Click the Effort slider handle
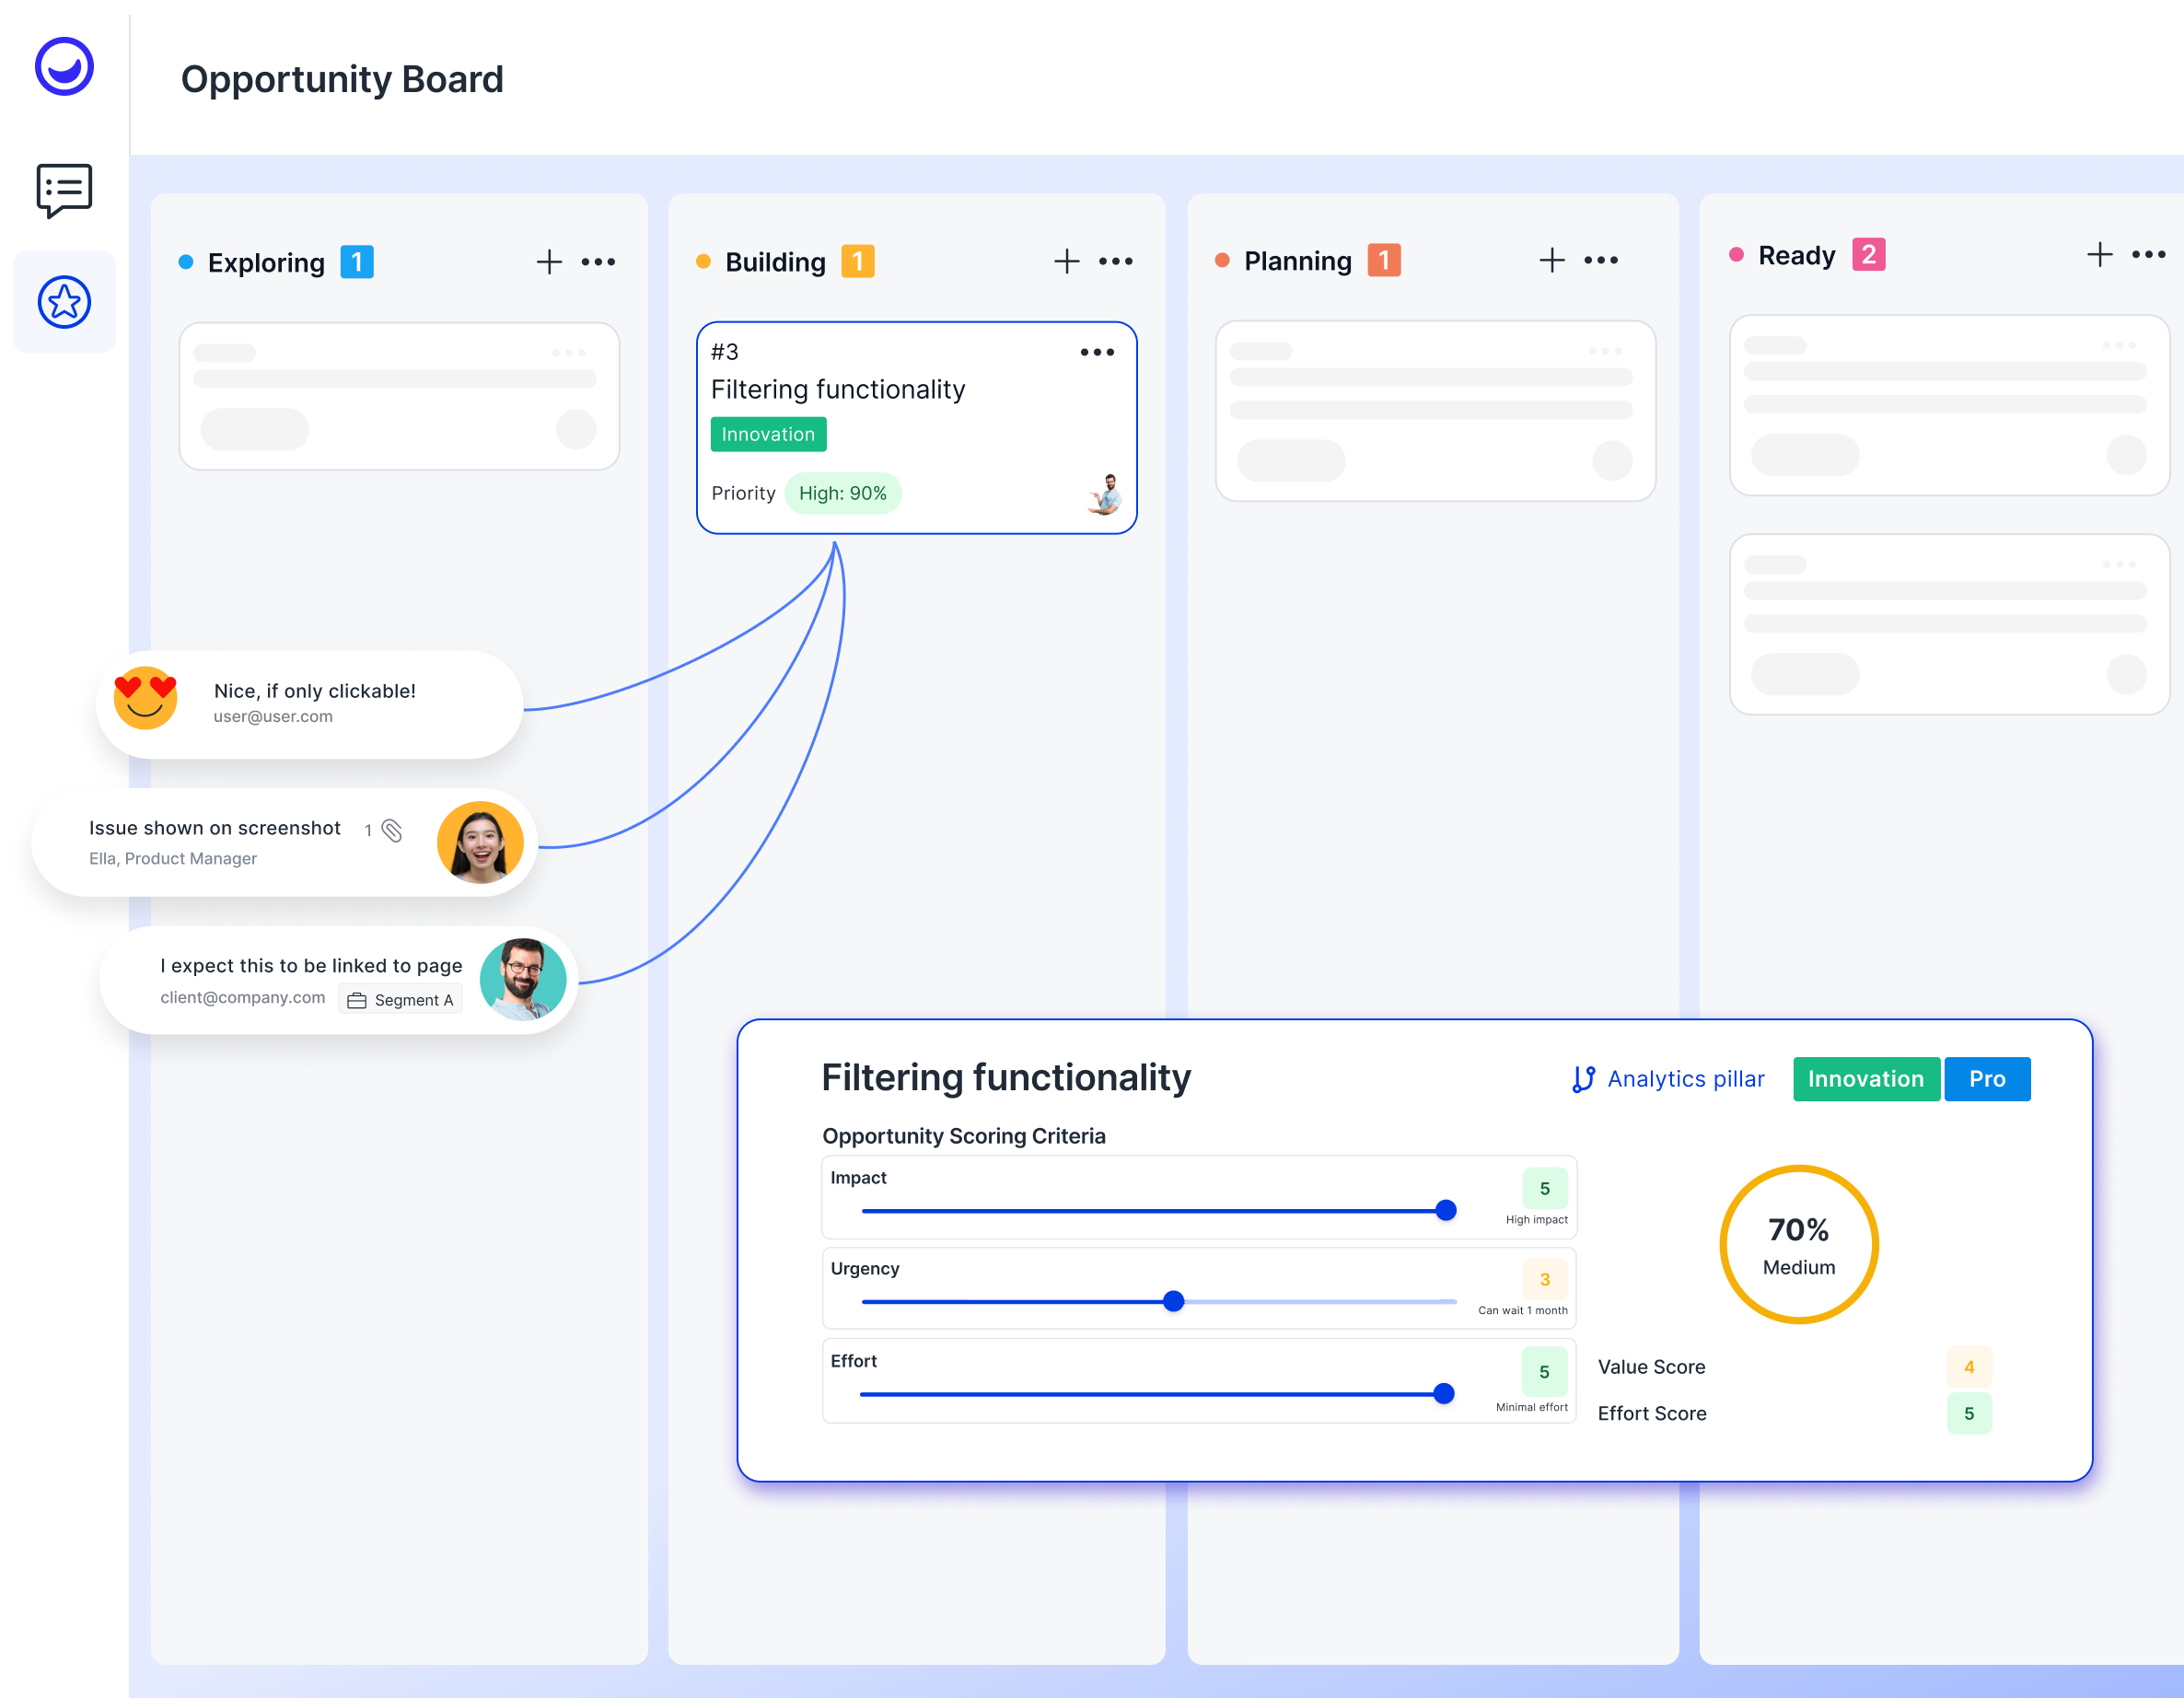 pyautogui.click(x=1443, y=1393)
